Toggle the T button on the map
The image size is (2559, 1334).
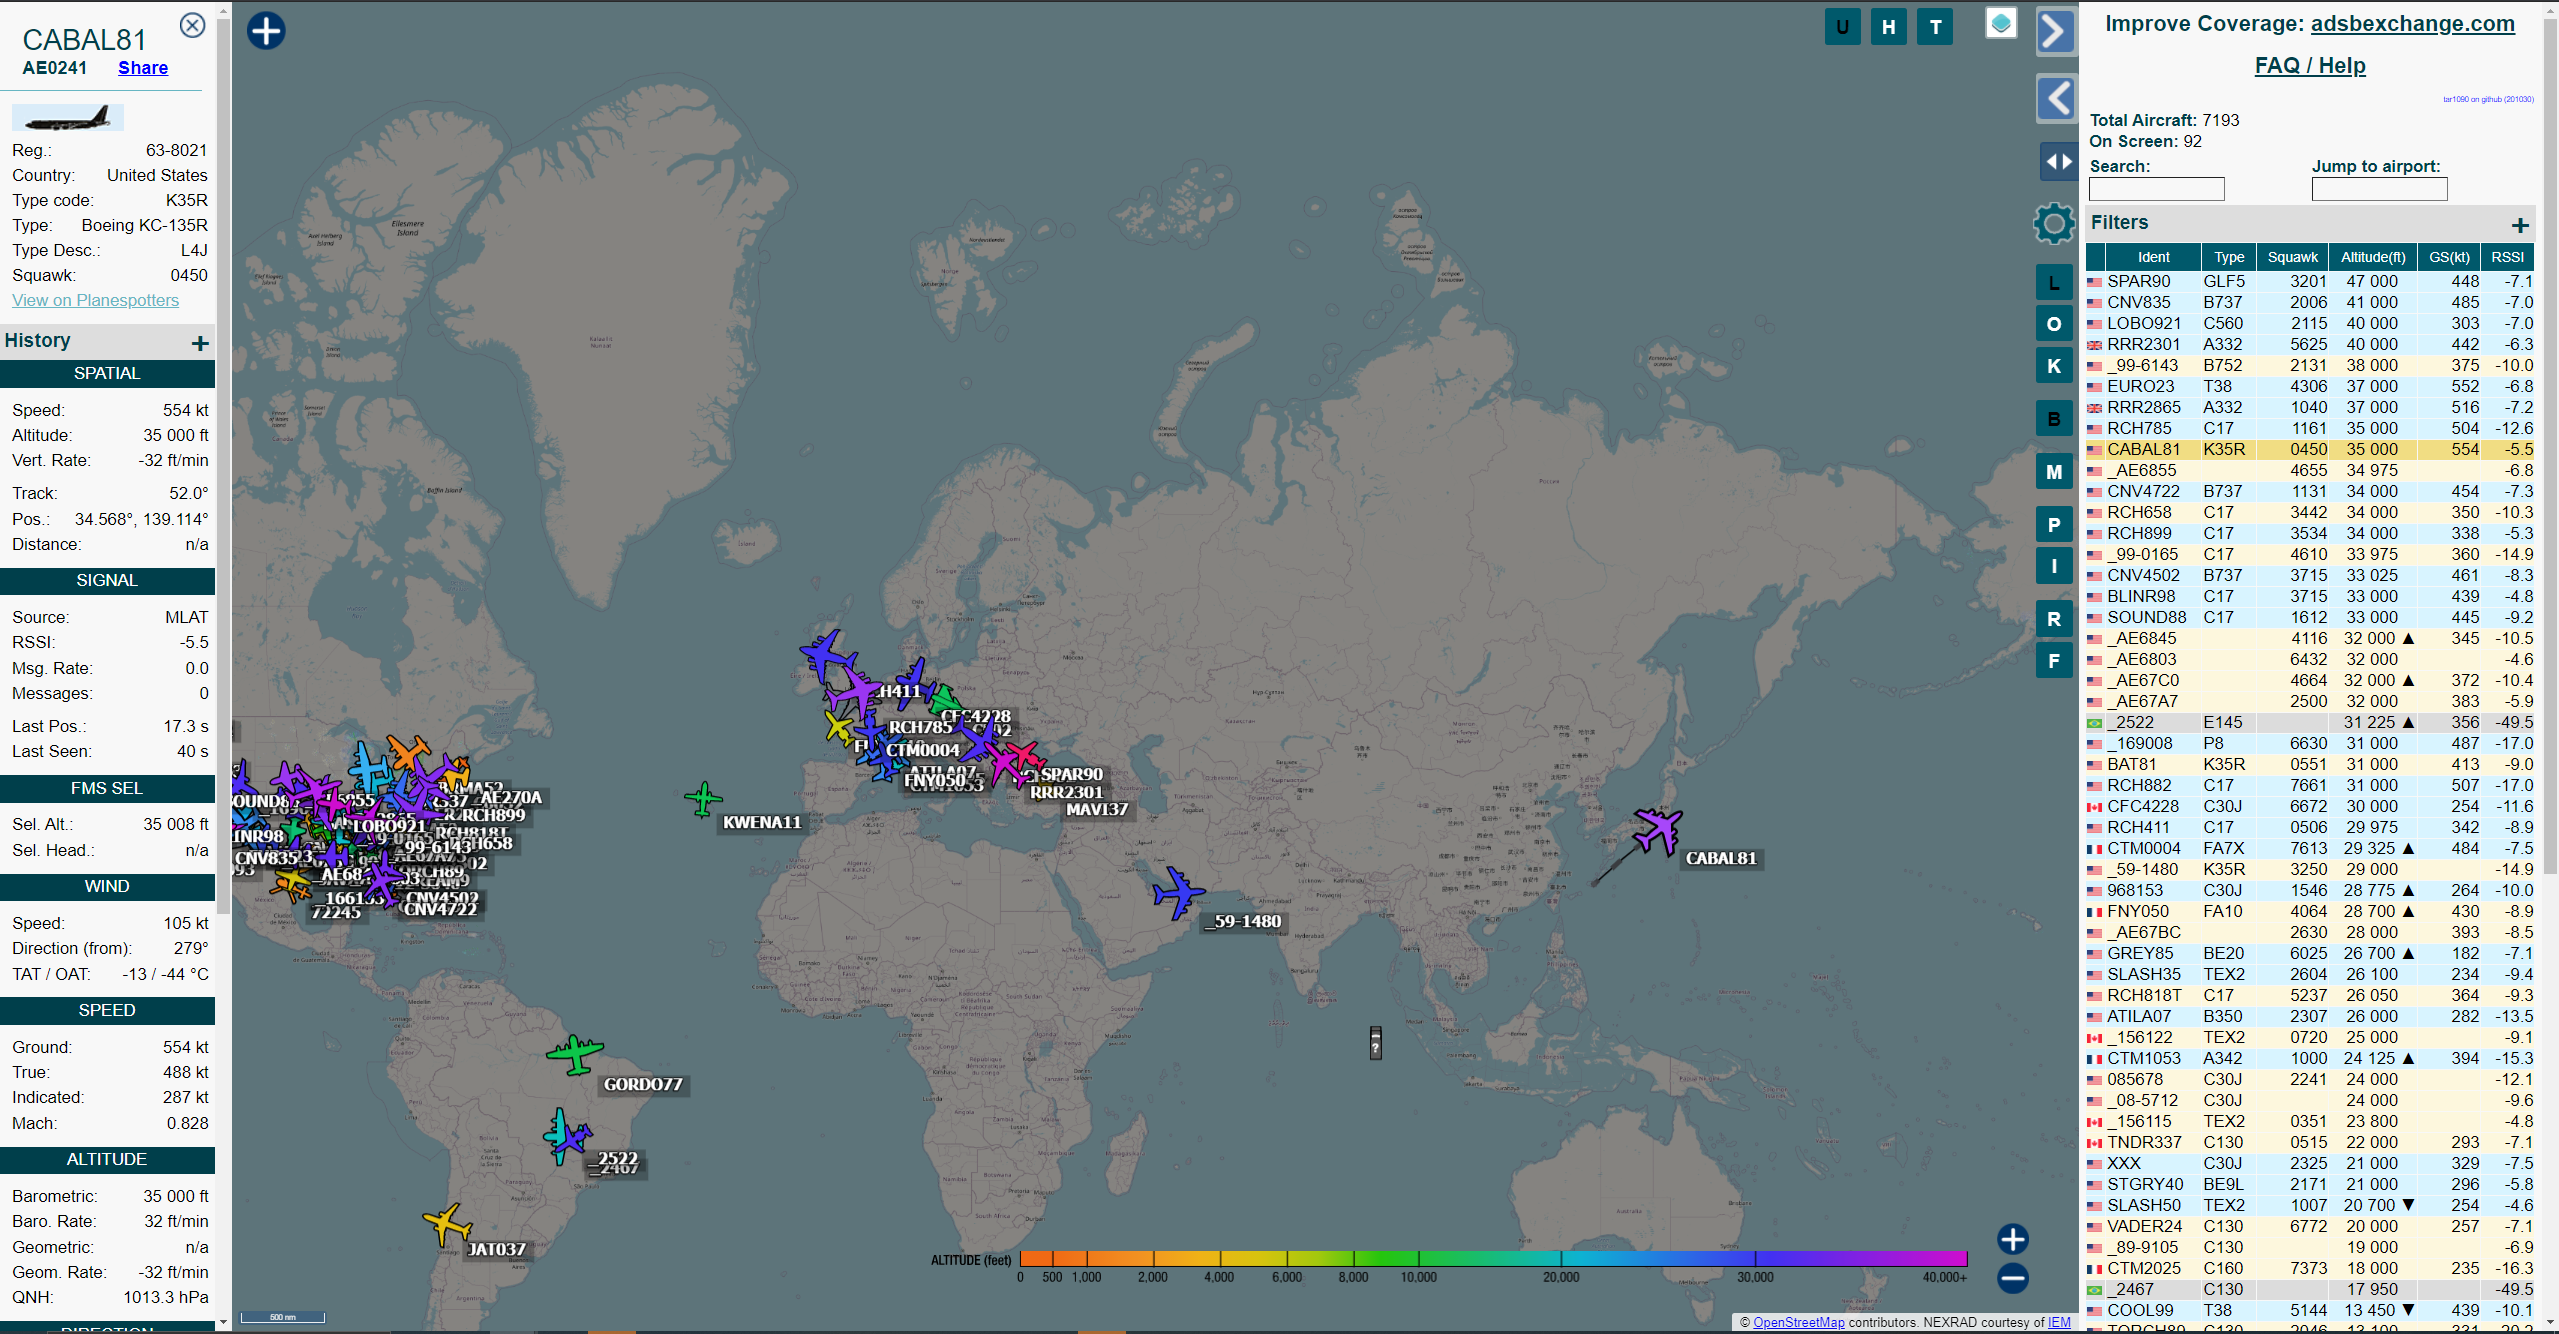(x=1935, y=27)
